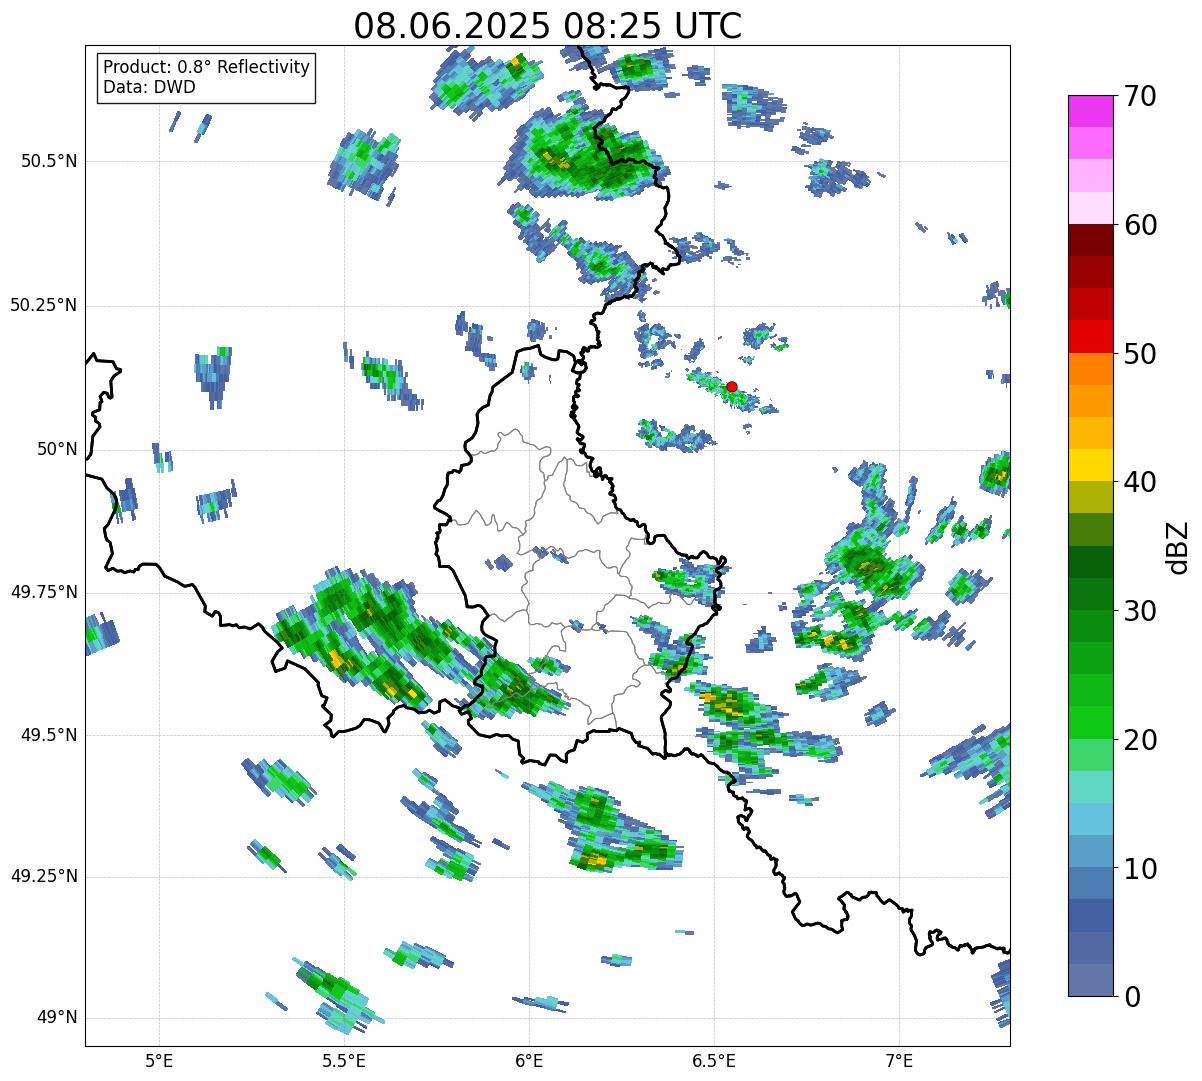Click the colorbar label "dBZ"

coord(1178,546)
